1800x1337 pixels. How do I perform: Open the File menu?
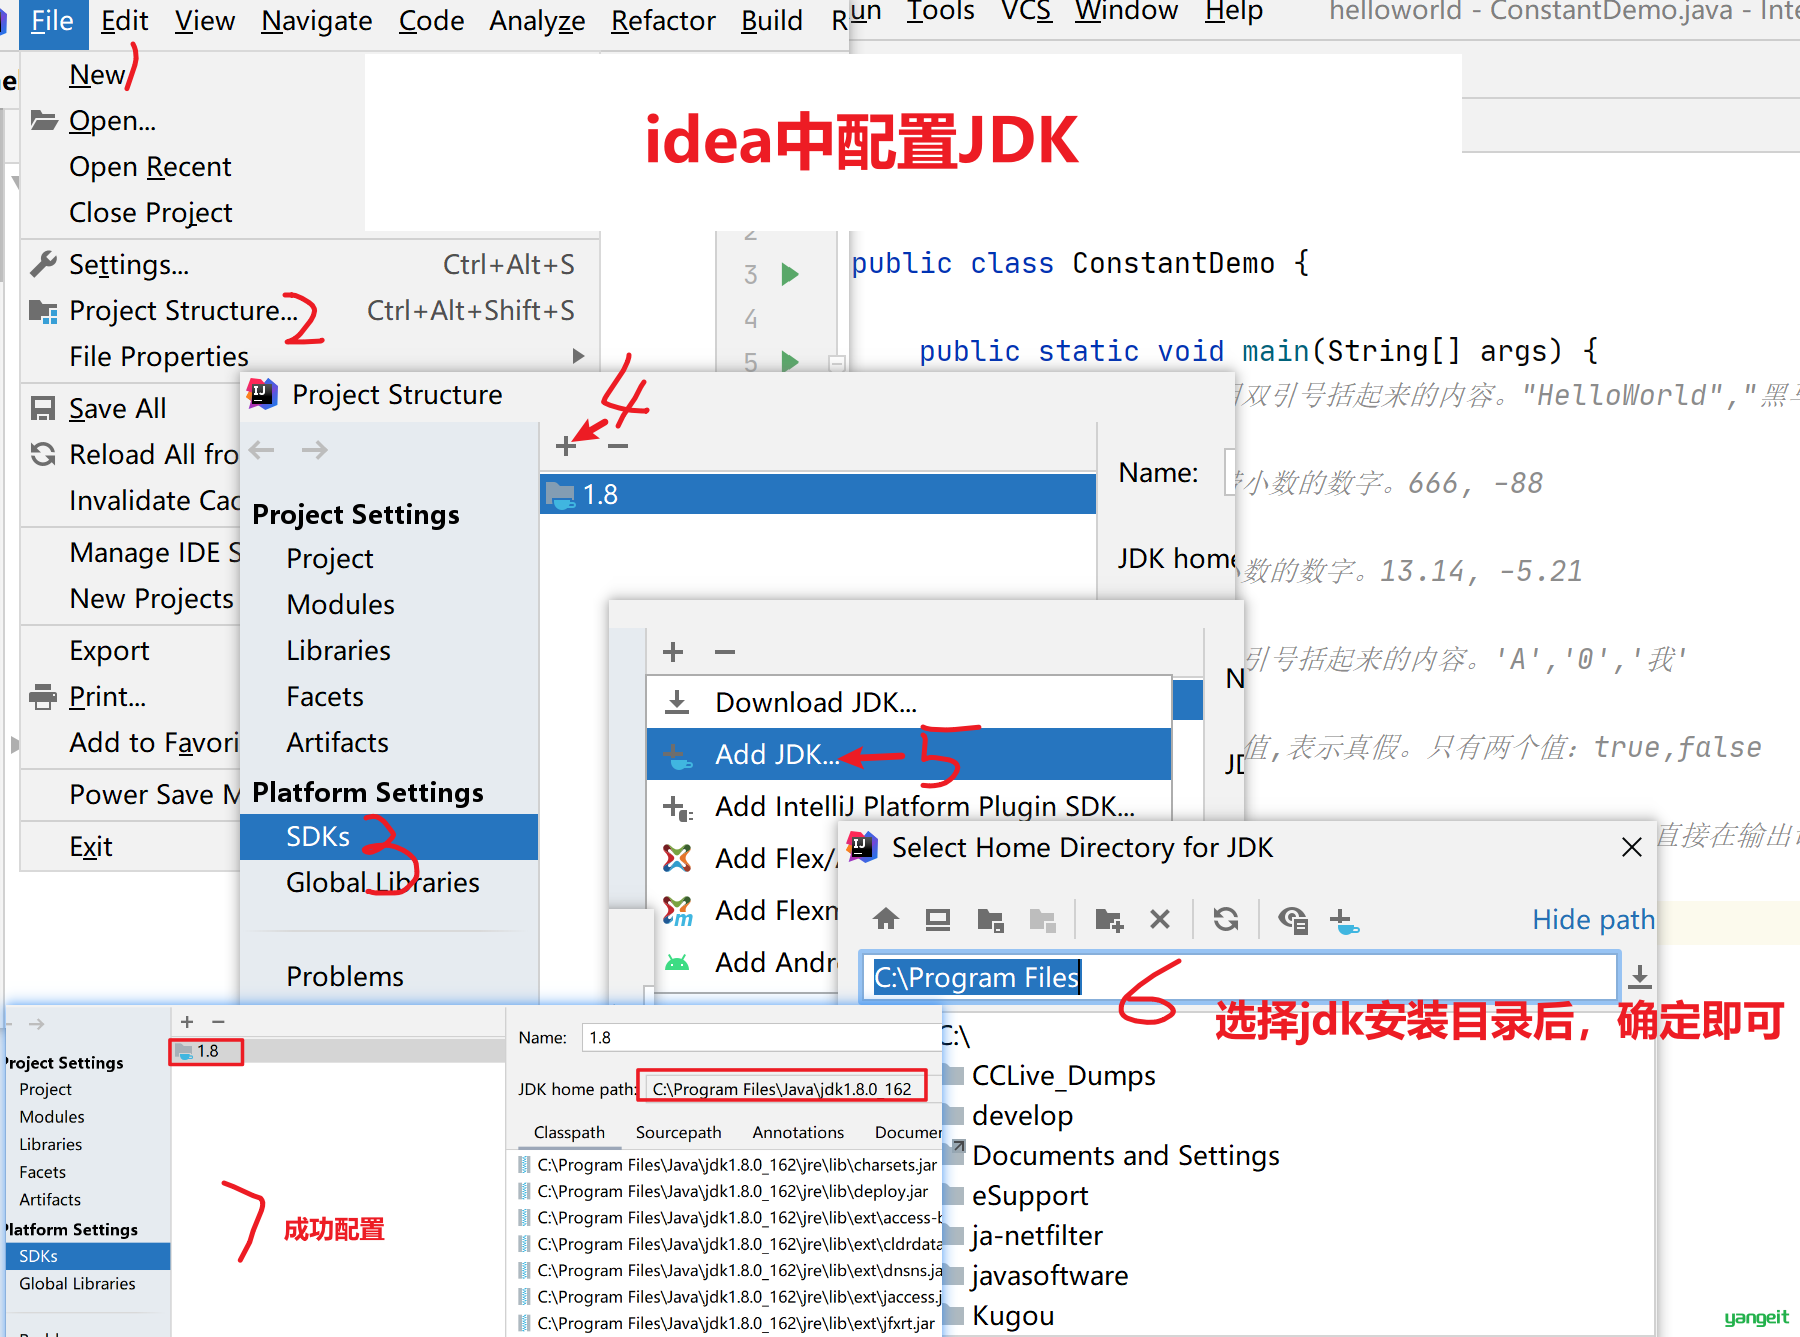click(x=52, y=21)
